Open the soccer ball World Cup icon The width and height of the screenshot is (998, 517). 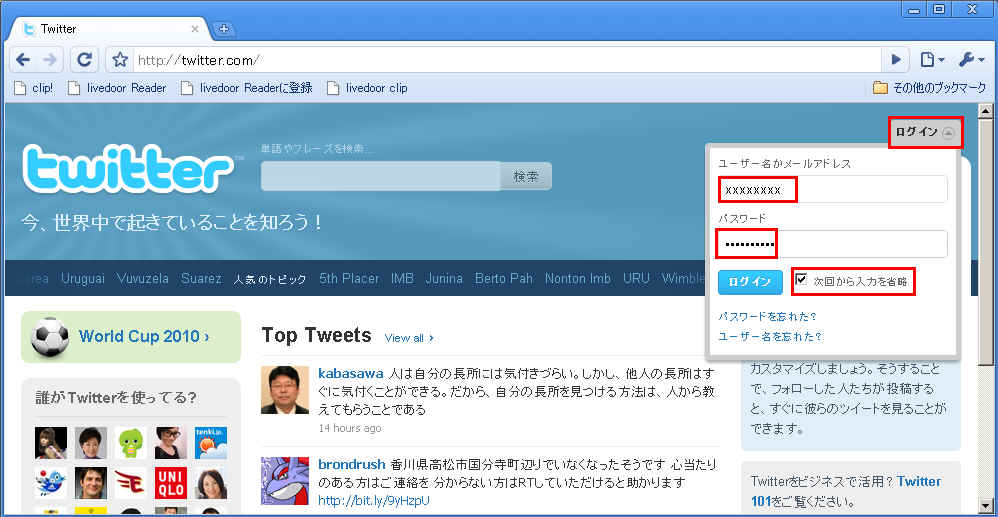point(49,336)
